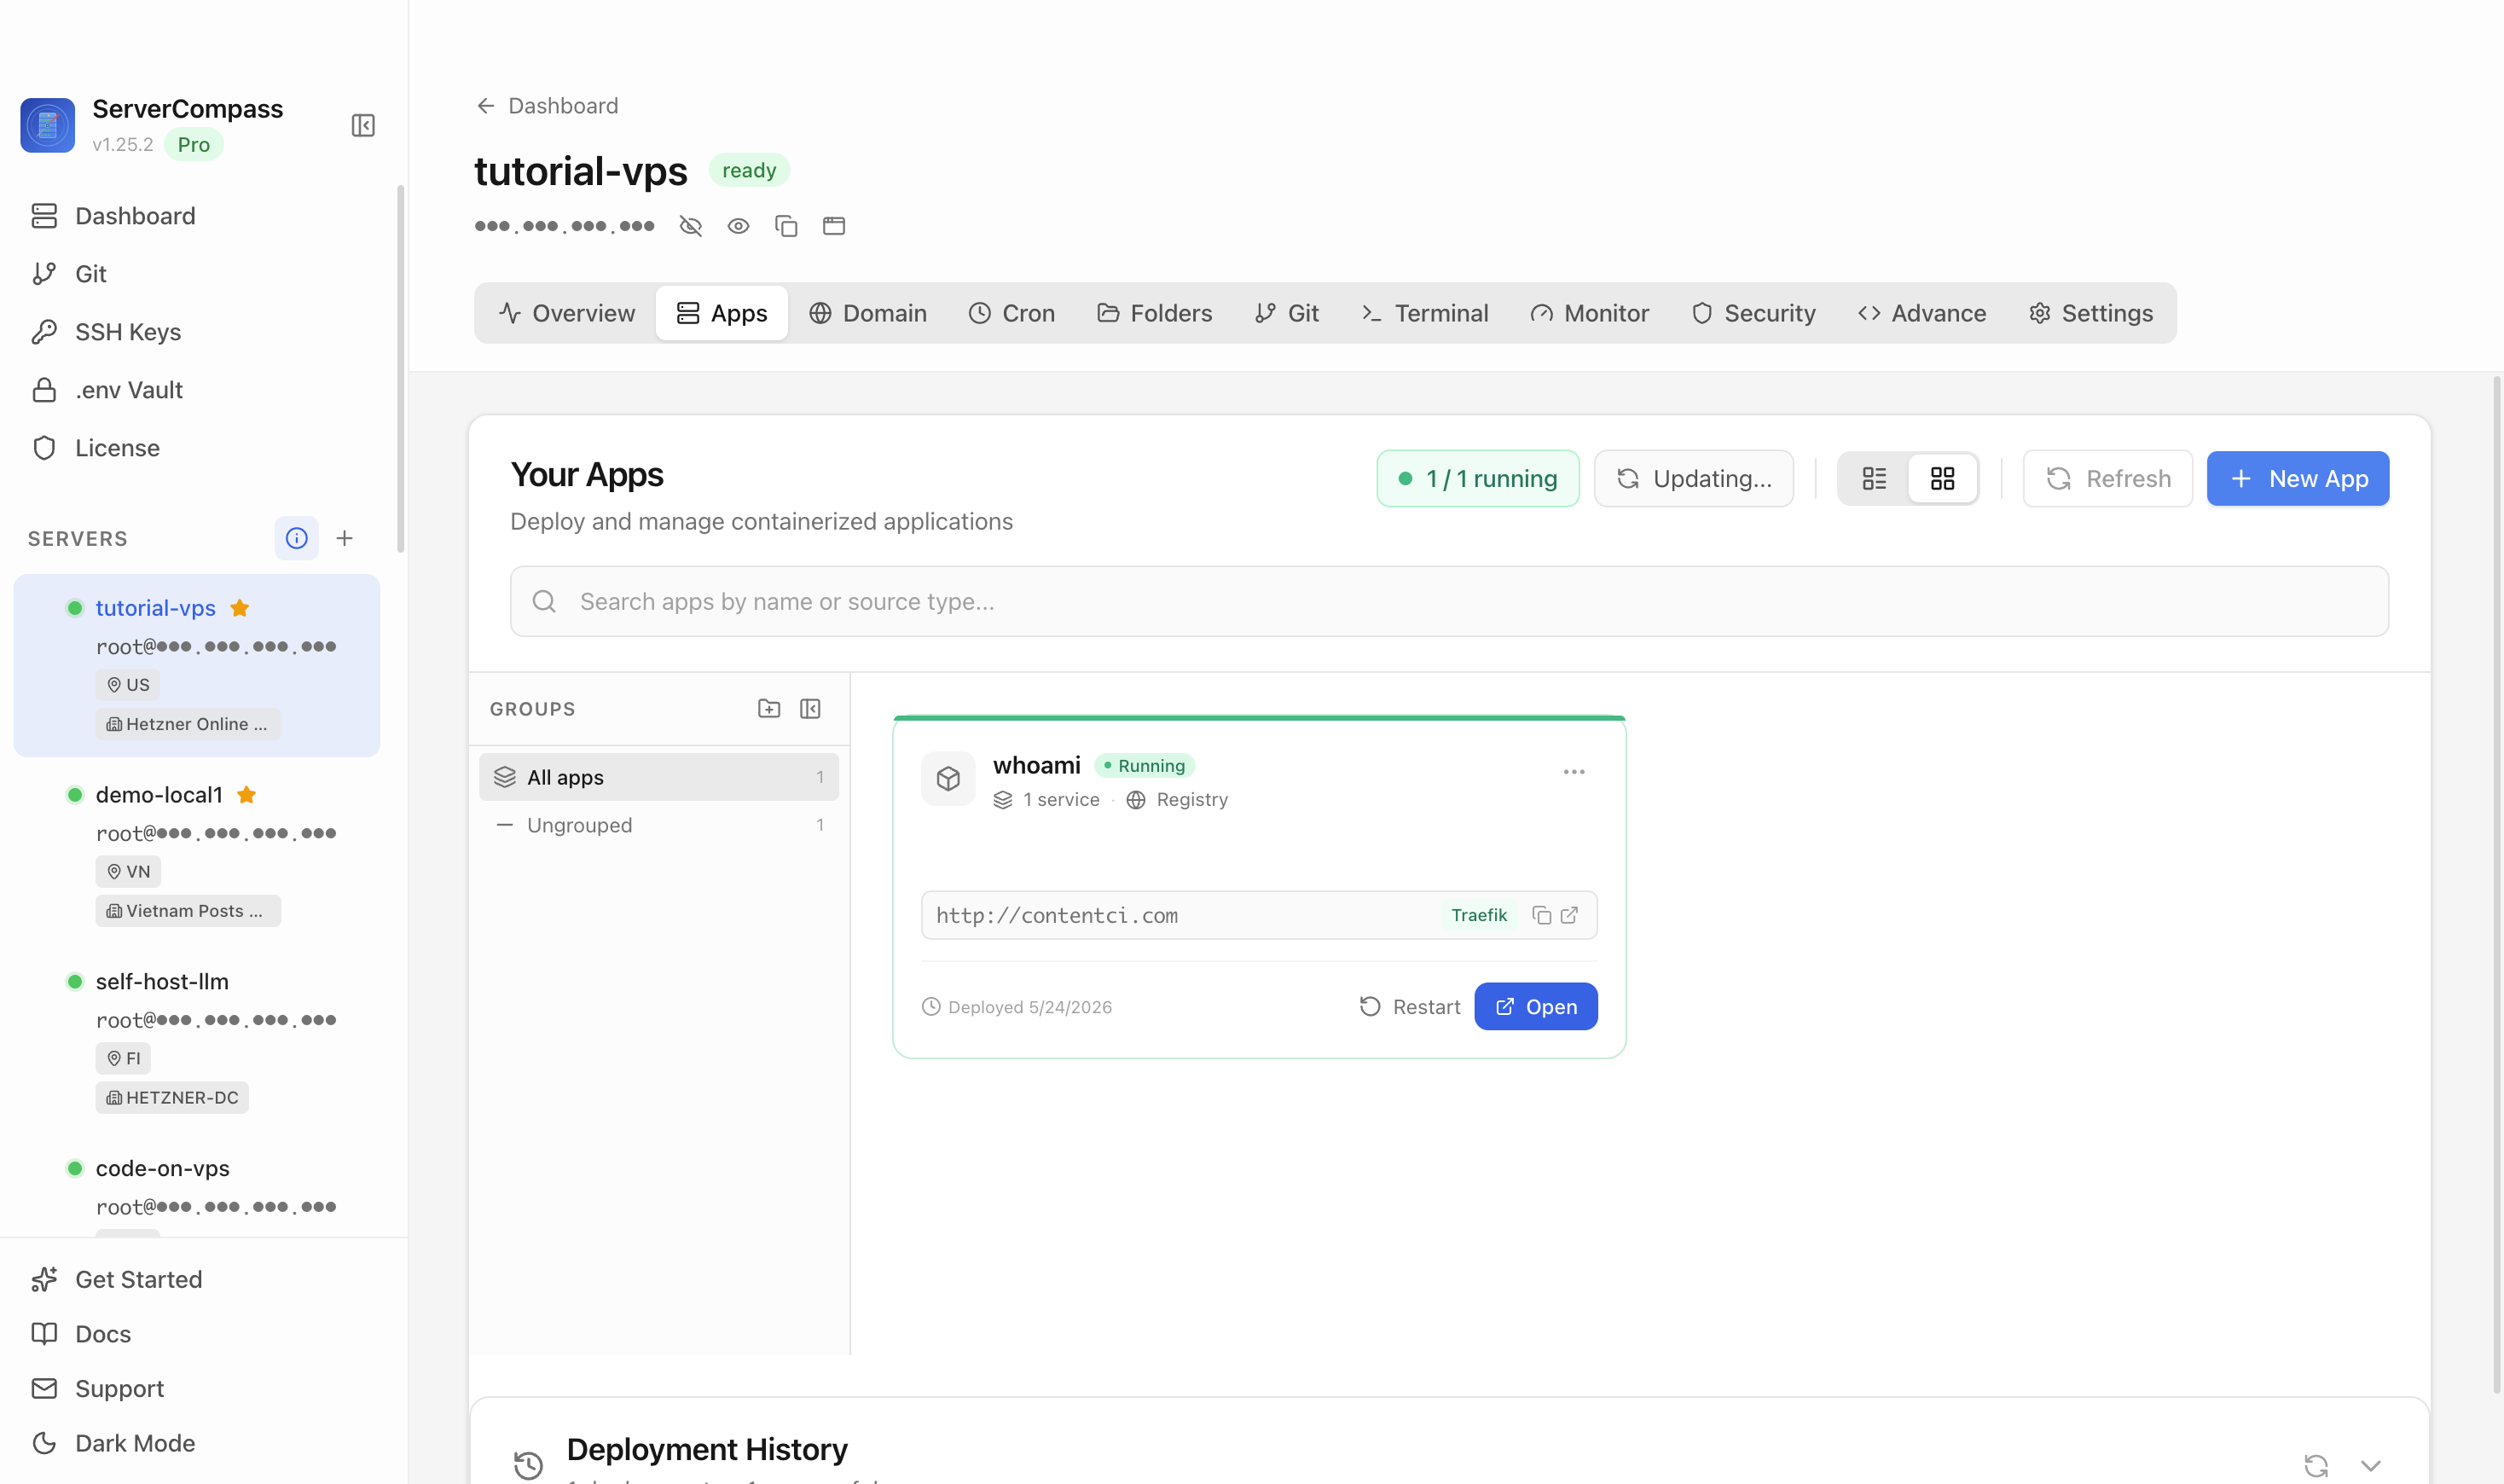Click the HETZNER-DC provider tag

point(172,1098)
